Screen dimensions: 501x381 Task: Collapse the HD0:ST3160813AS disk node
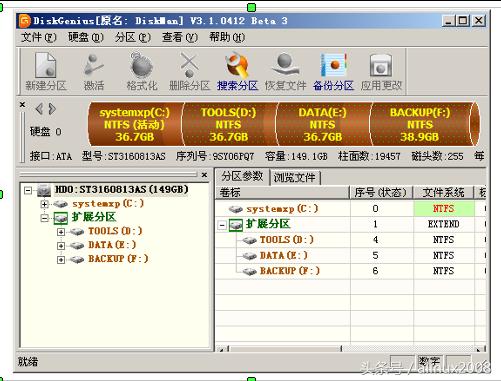(28, 191)
